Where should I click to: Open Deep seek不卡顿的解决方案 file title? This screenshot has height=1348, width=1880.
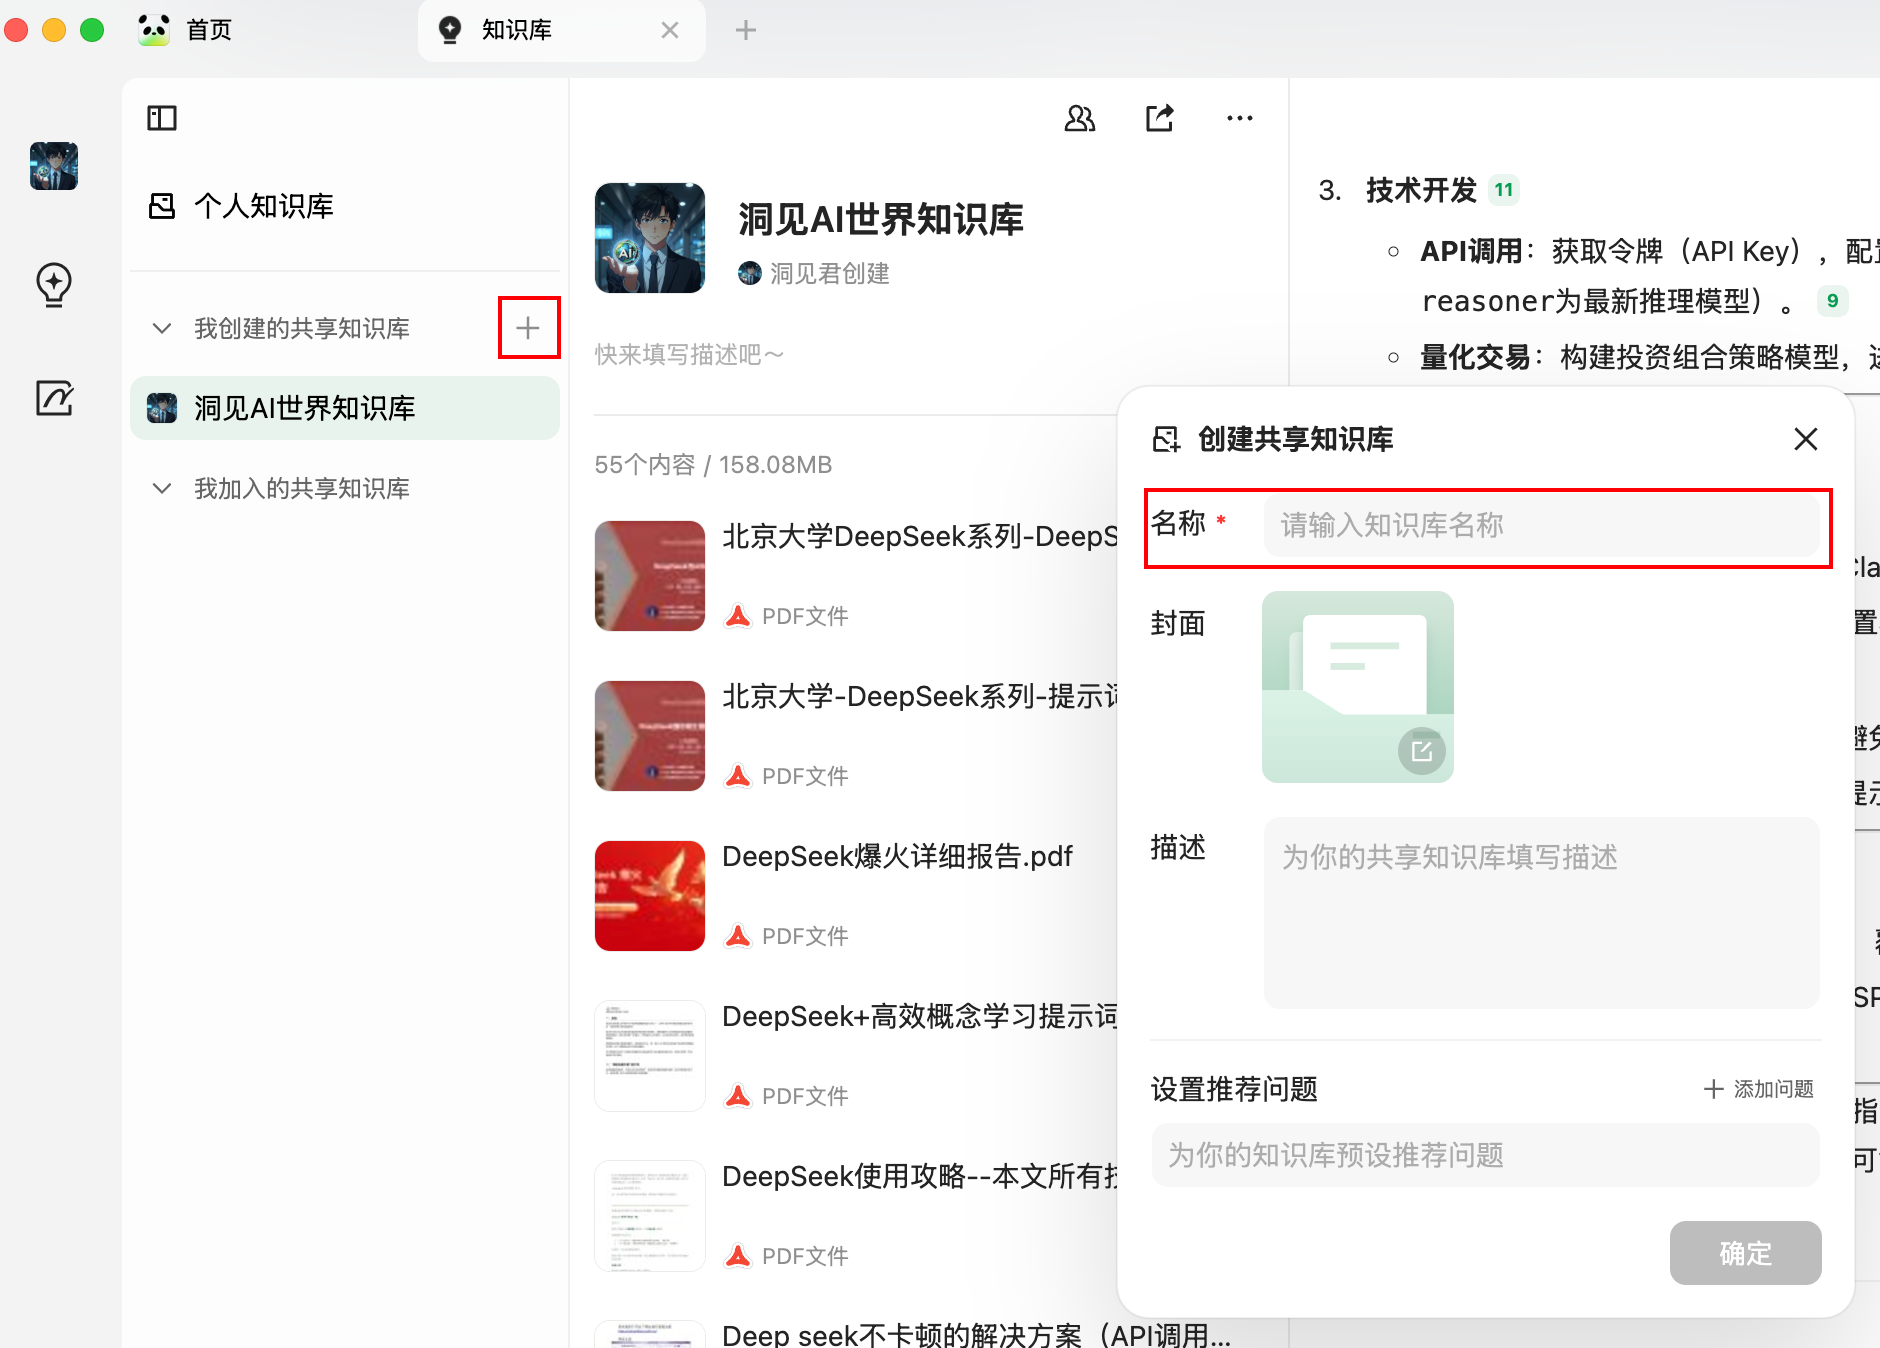pos(976,1335)
